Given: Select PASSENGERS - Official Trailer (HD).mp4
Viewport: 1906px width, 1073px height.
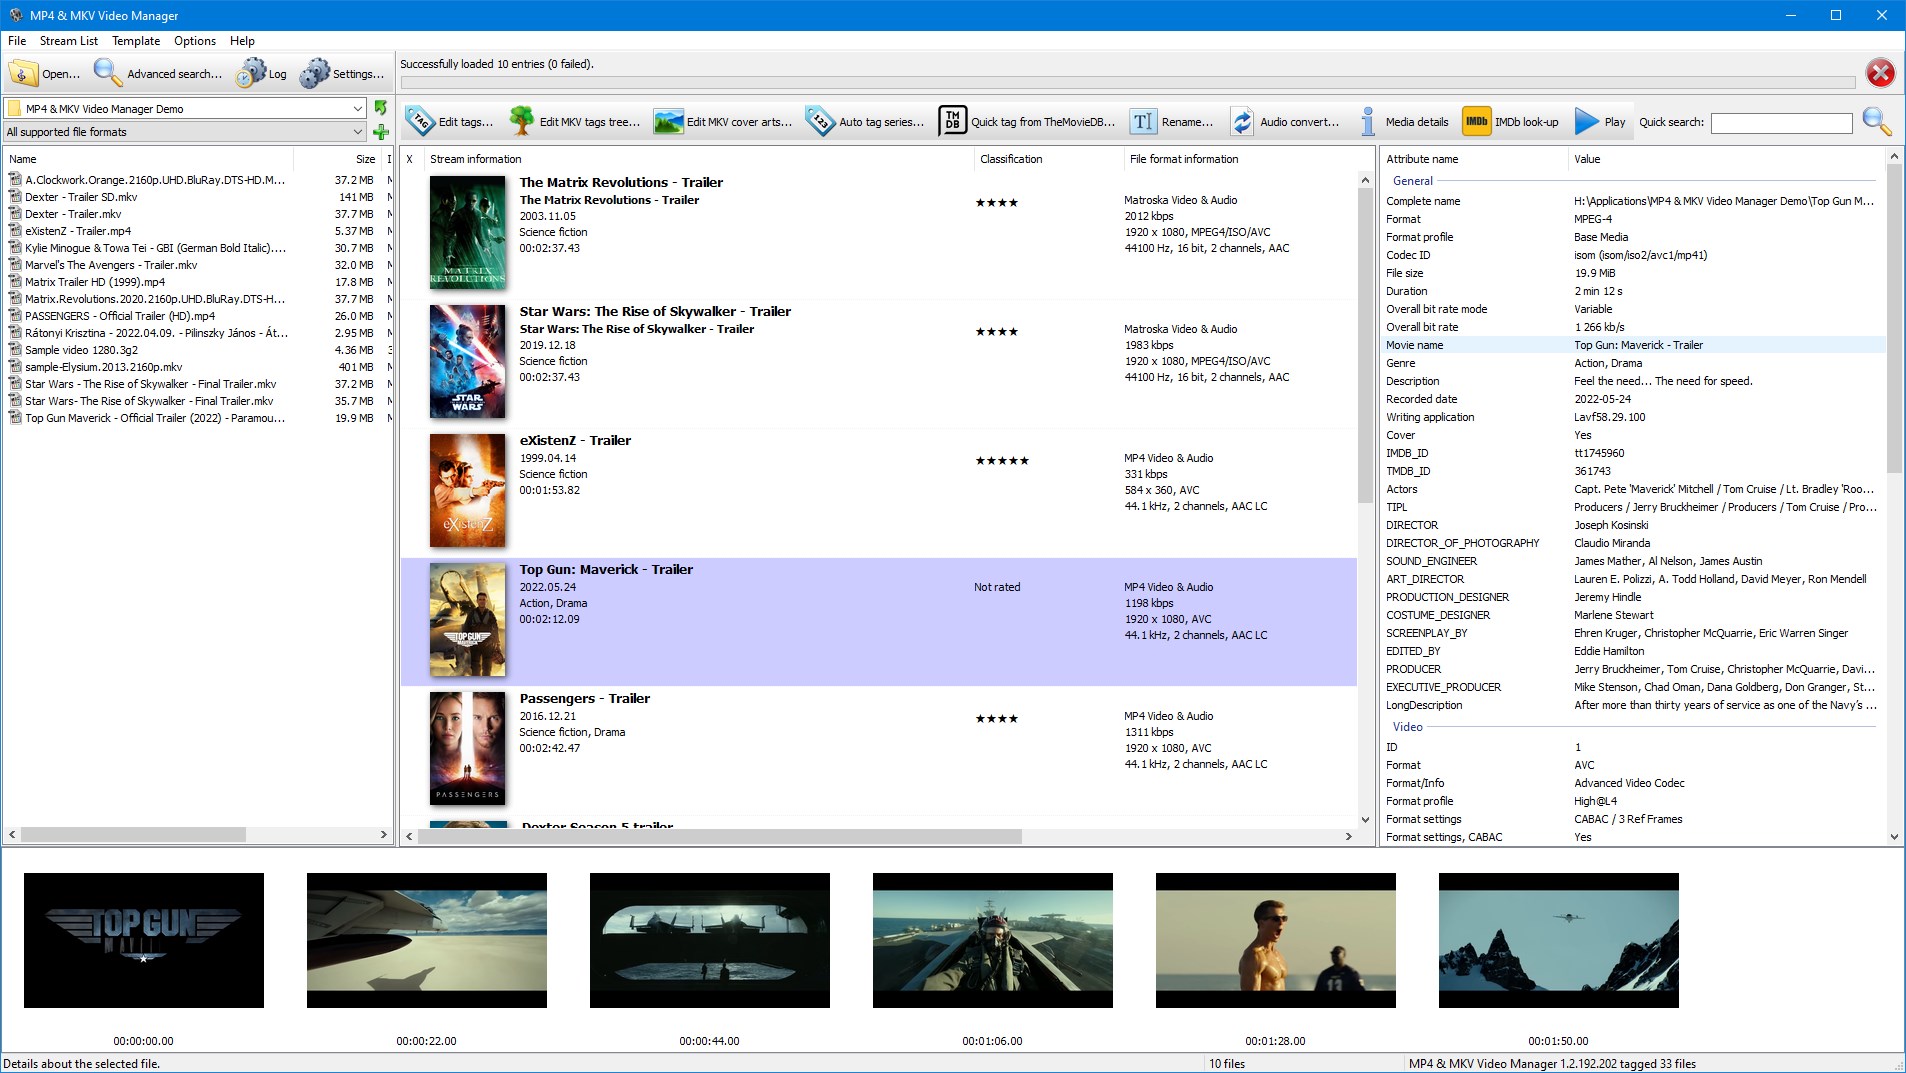Looking at the screenshot, I should 120,316.
